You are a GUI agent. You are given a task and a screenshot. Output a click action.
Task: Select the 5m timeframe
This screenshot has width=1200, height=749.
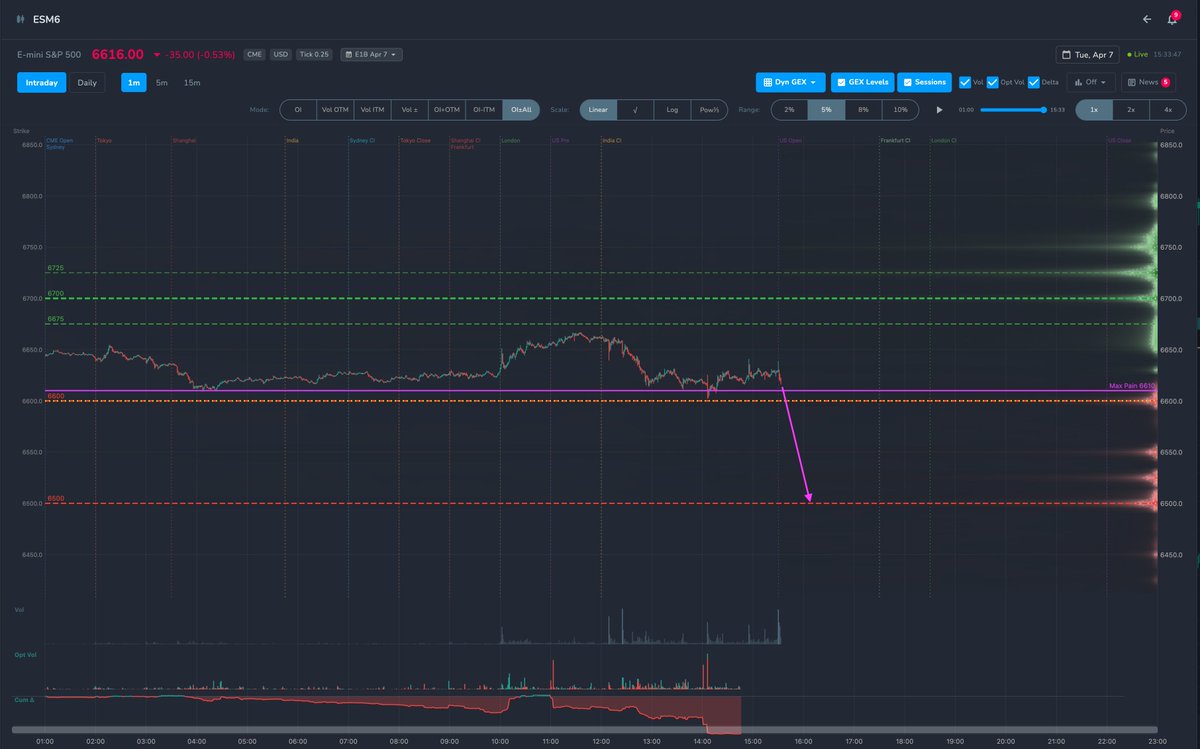162,82
